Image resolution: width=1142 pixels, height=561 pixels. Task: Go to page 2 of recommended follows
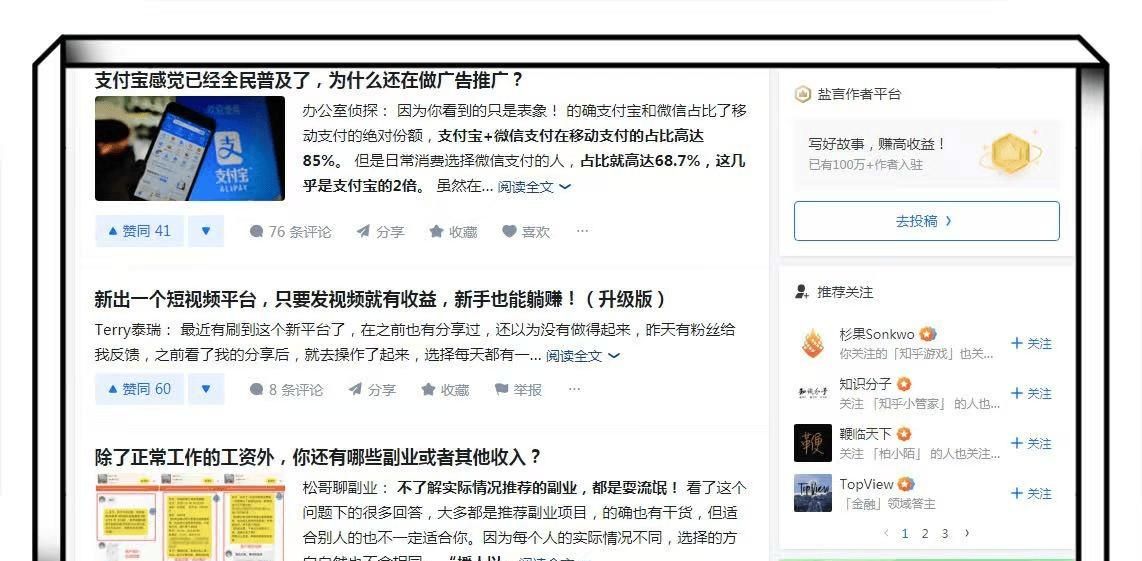tap(925, 533)
